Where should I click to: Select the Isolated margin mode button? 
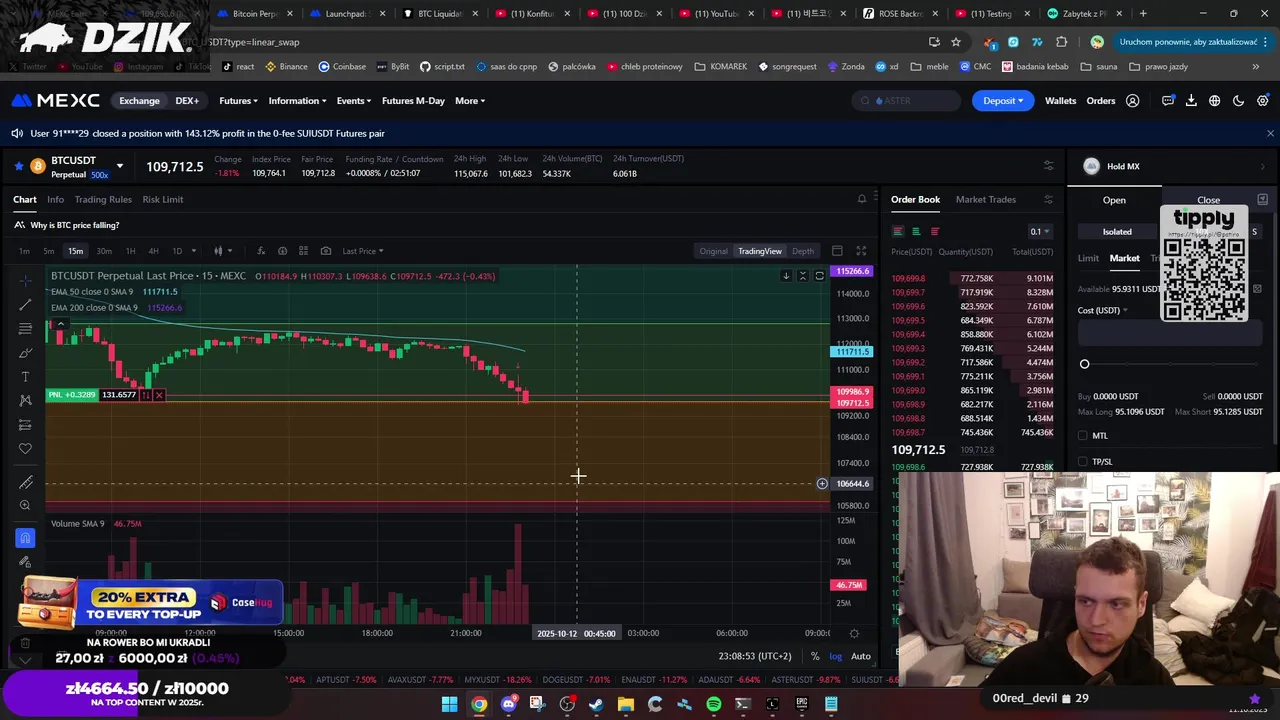coord(1117,232)
